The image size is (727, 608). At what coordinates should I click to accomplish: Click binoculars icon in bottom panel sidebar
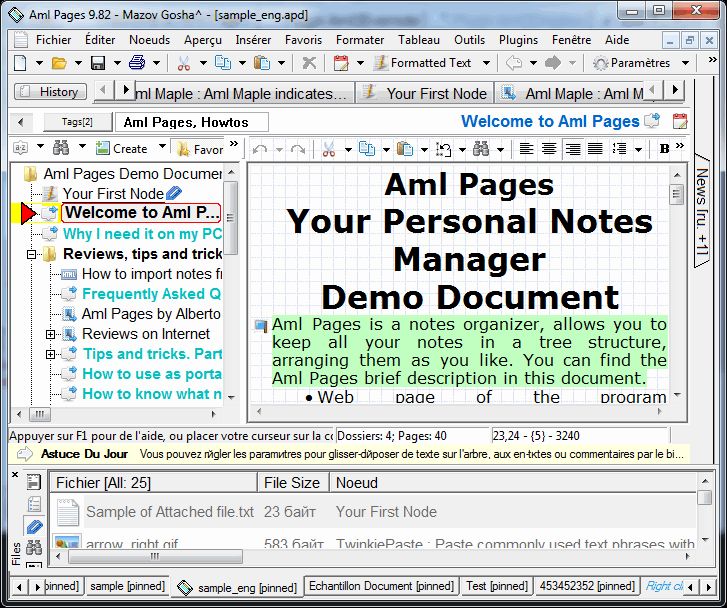coord(34,547)
